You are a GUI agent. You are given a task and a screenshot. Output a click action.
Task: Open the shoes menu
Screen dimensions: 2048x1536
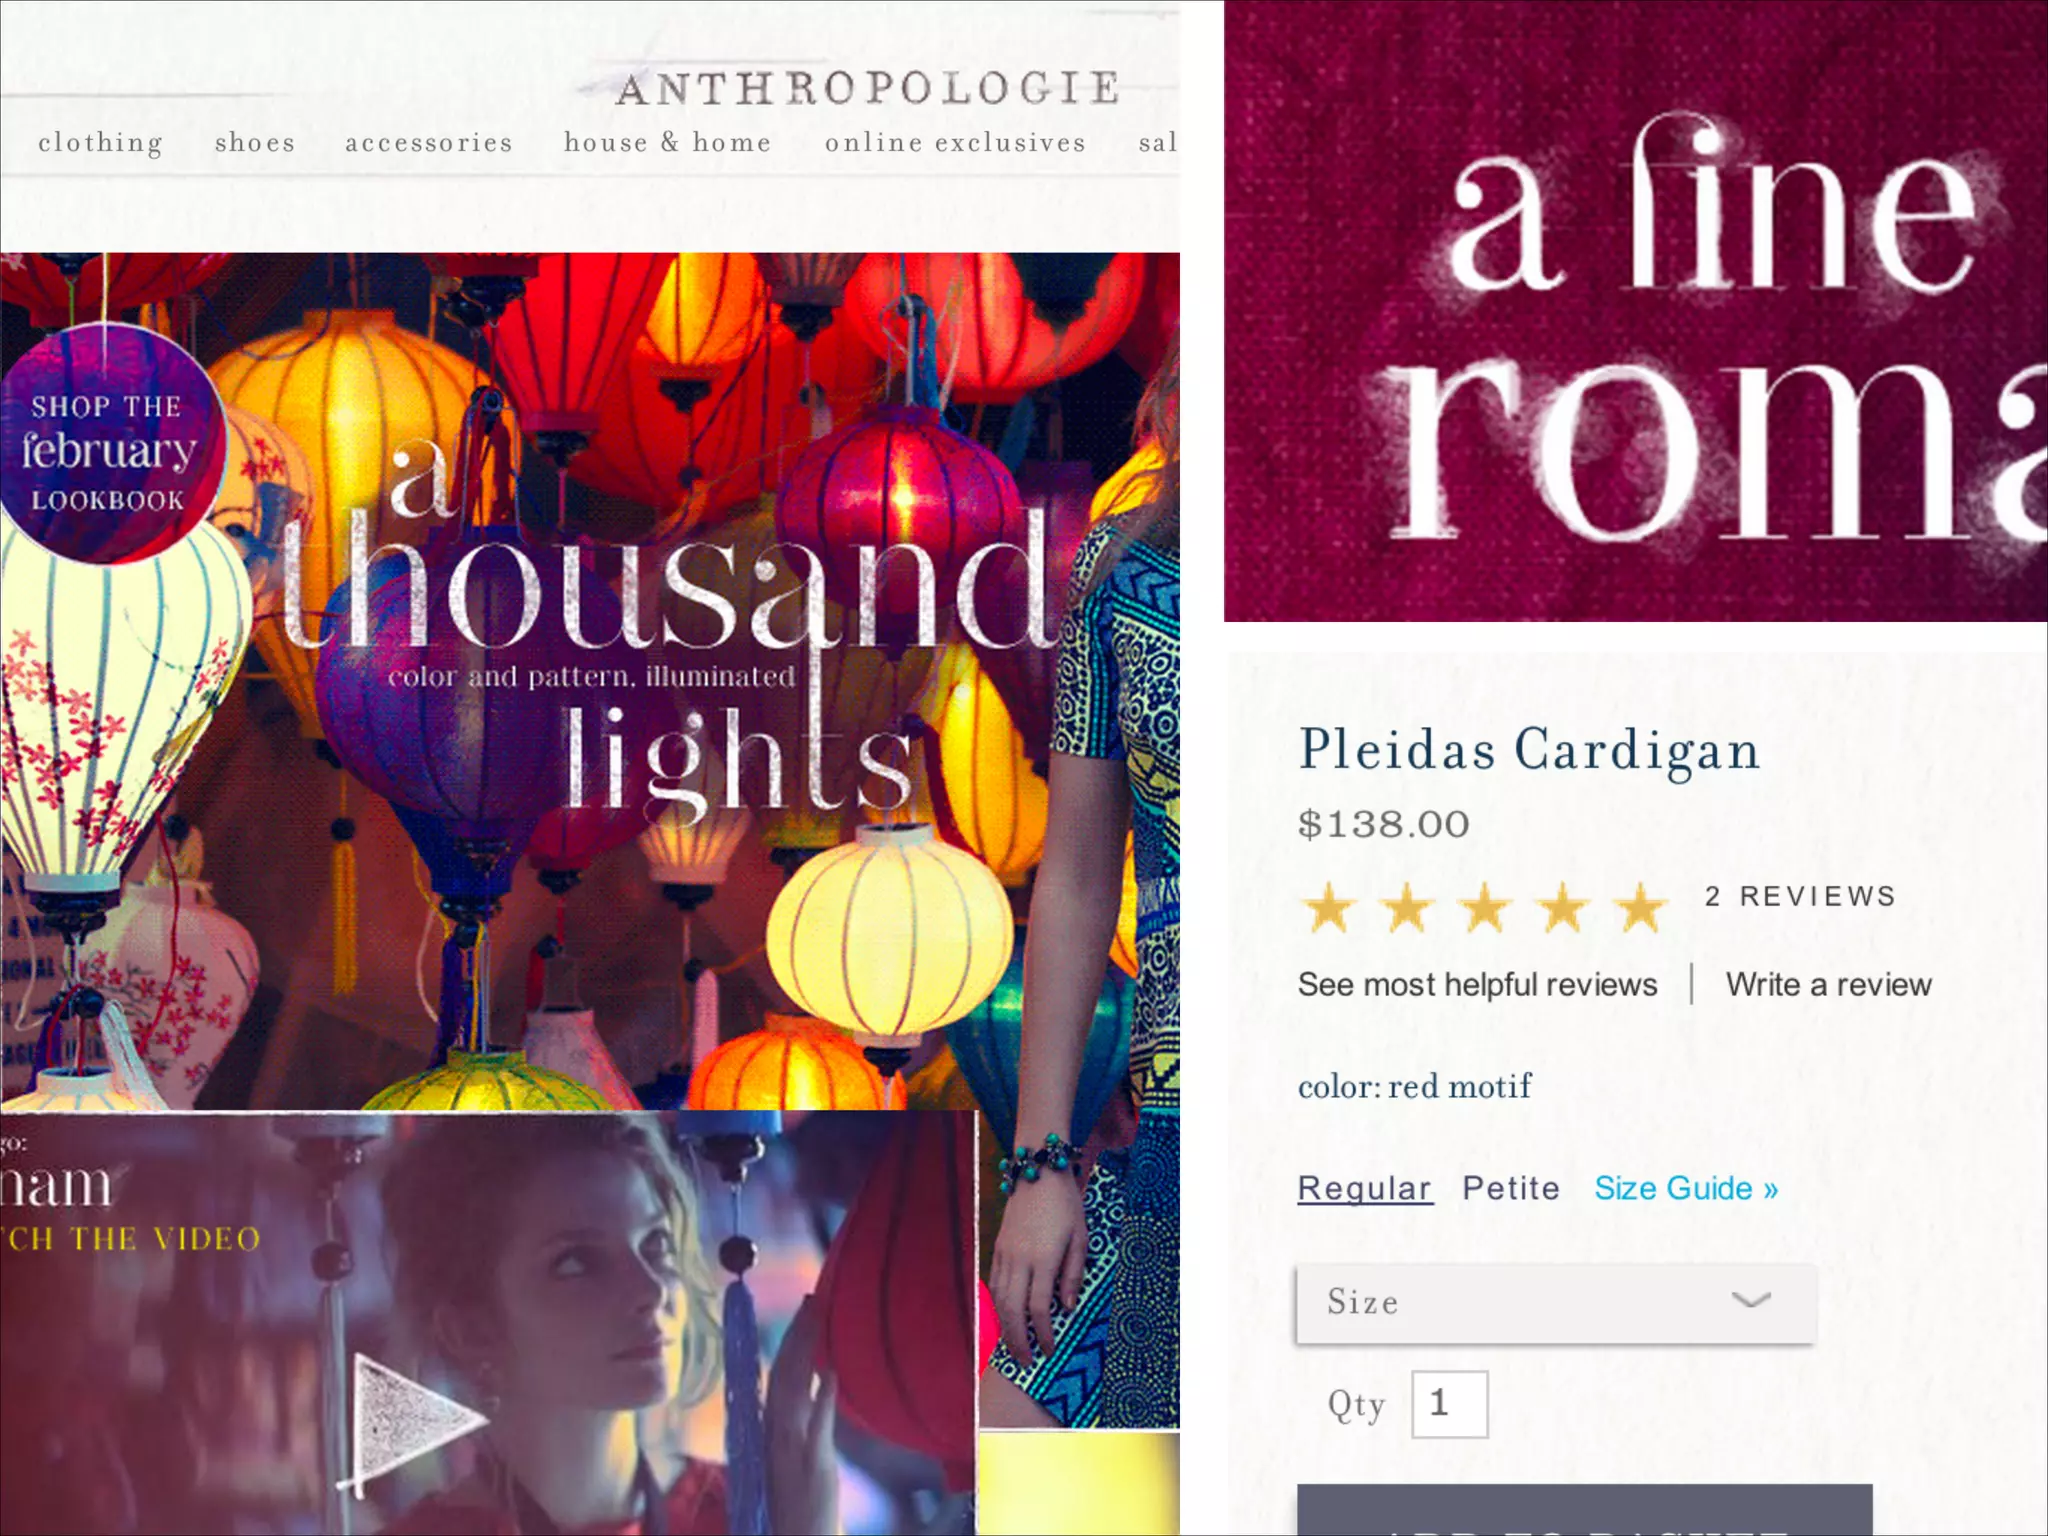[255, 142]
